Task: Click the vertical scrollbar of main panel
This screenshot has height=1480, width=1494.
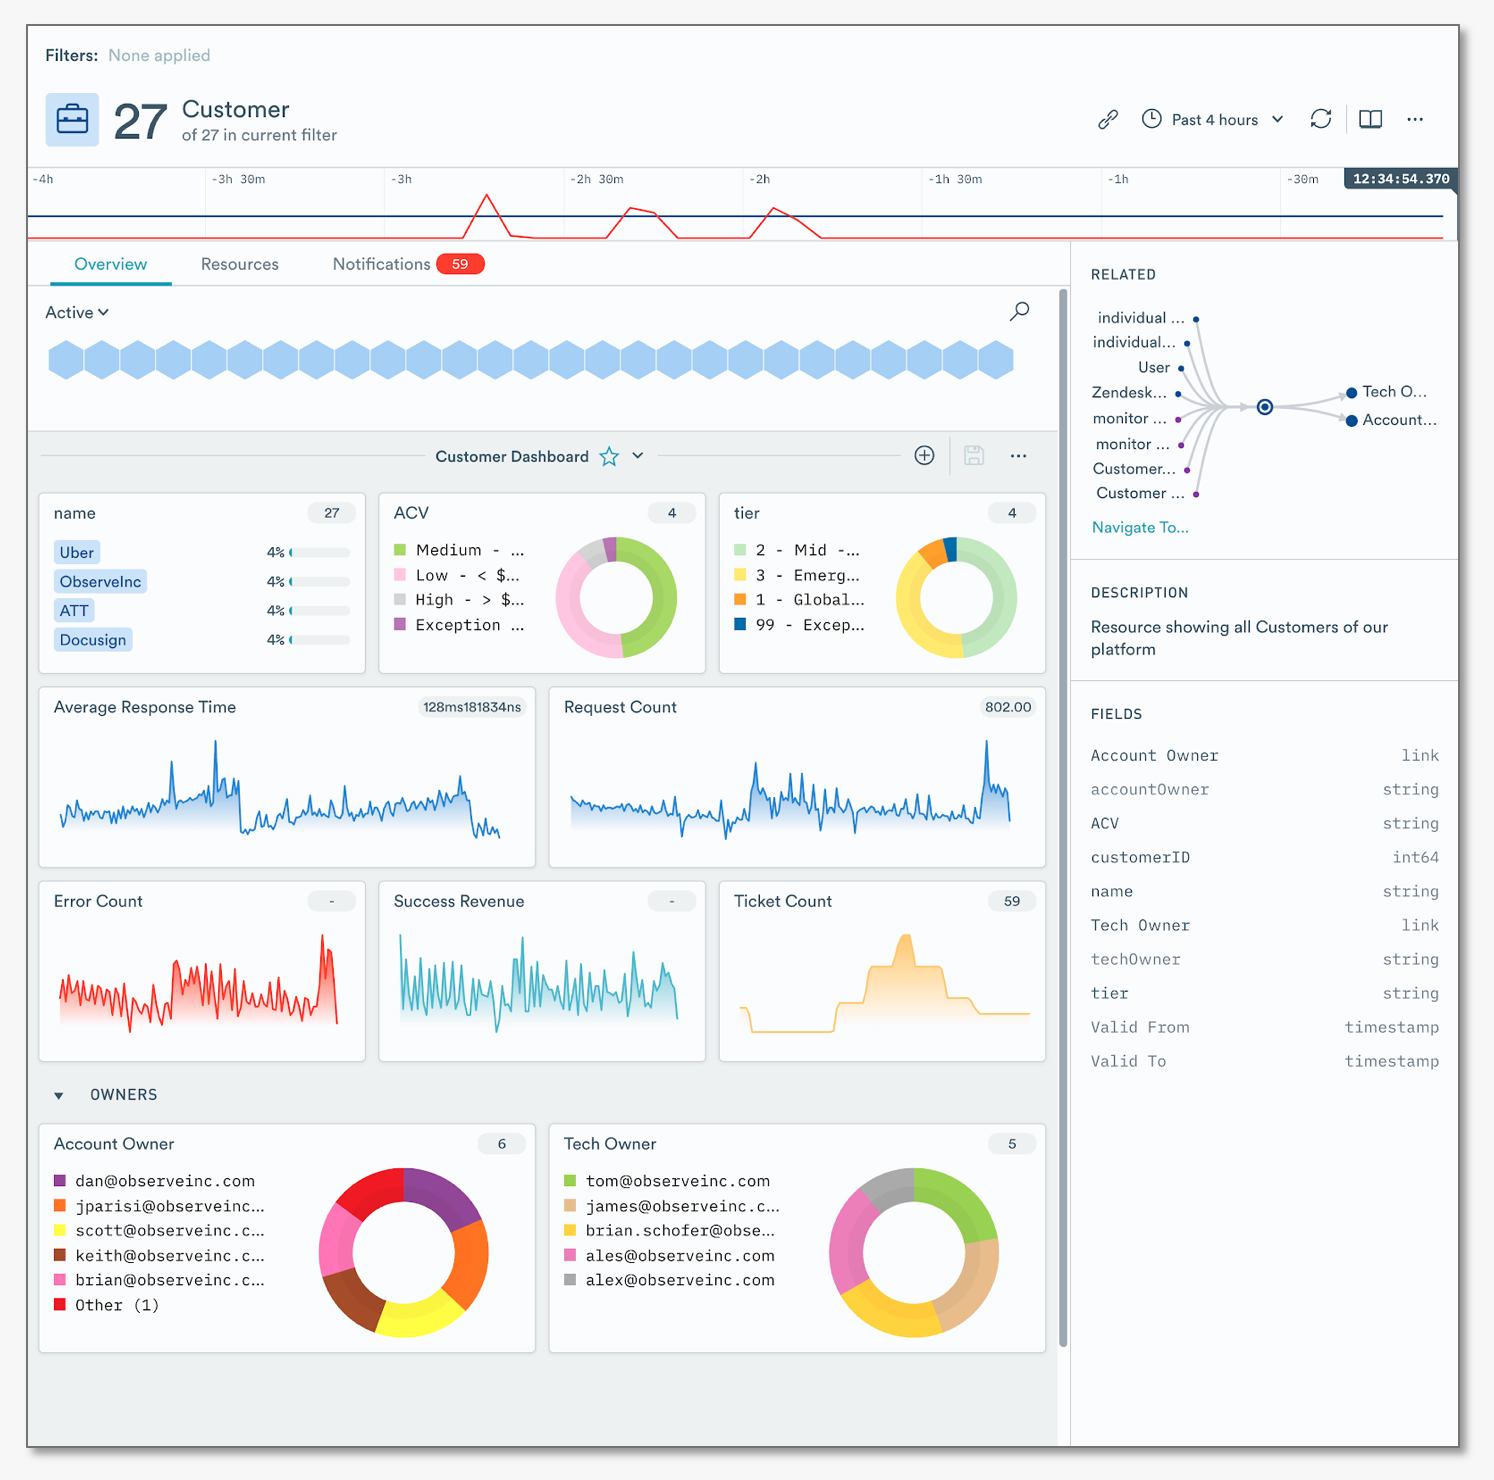Action: (x=1062, y=818)
